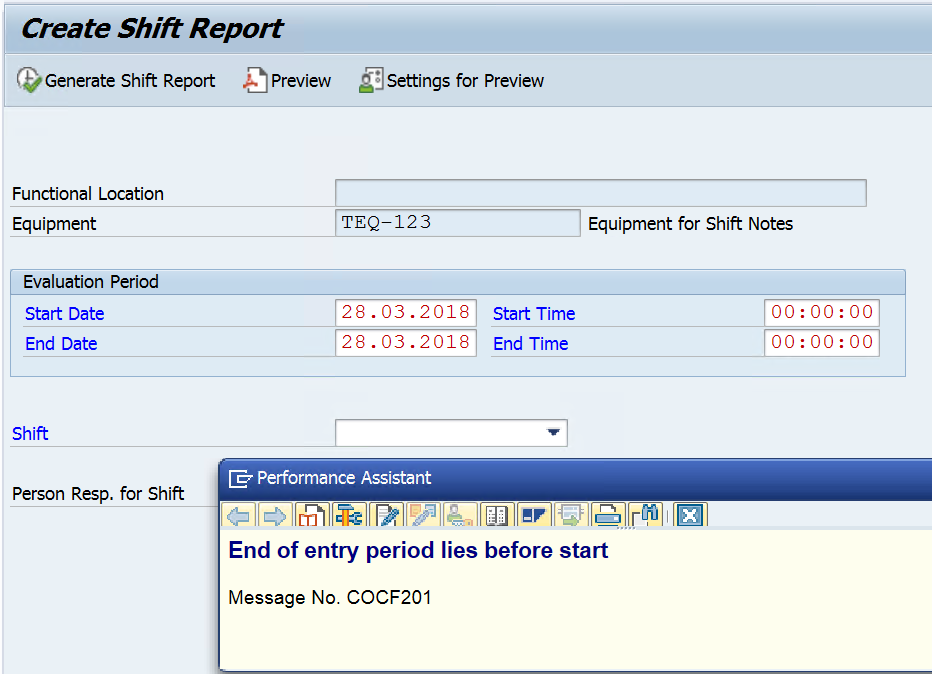
Task: Click into the End Date field
Action: tap(406, 342)
